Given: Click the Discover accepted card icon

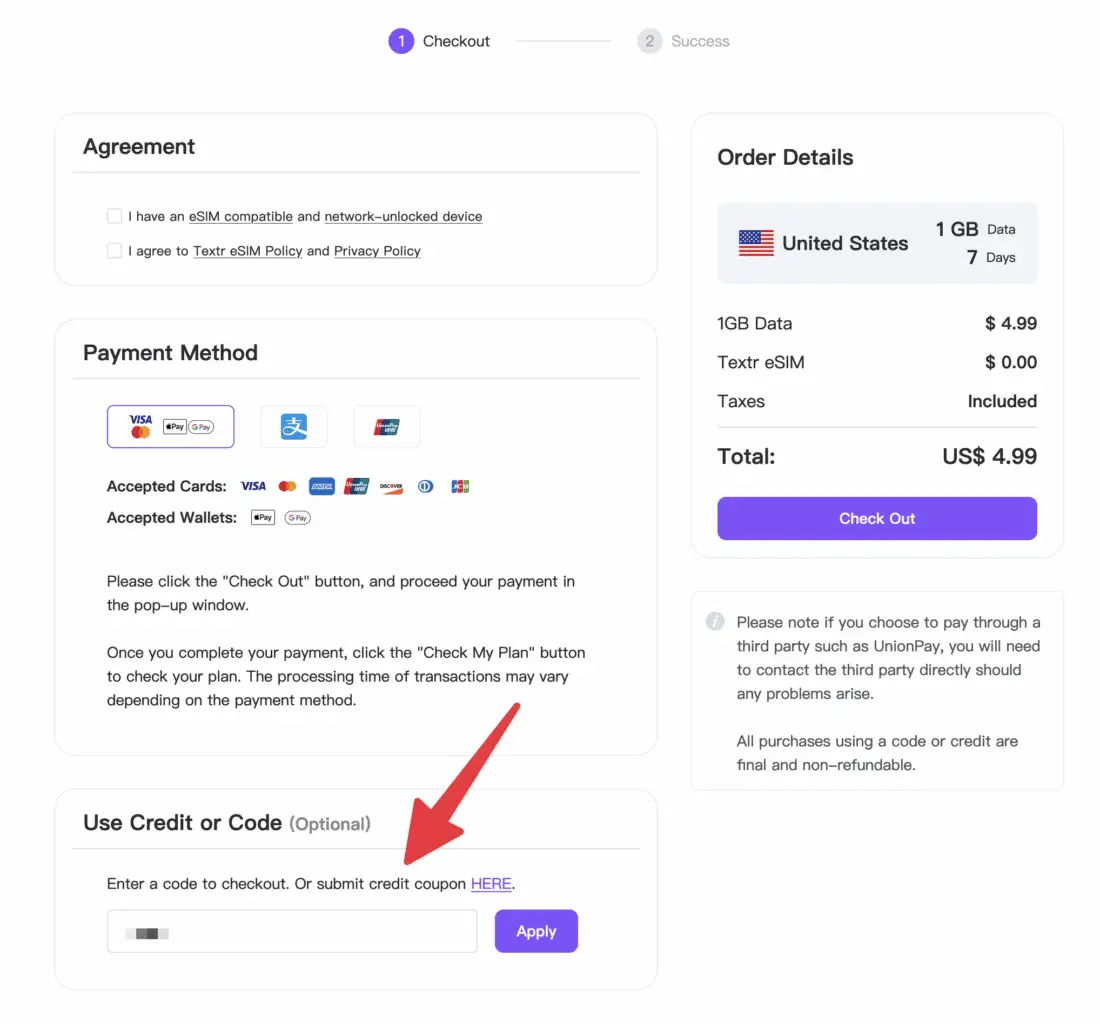Looking at the screenshot, I should [x=391, y=487].
